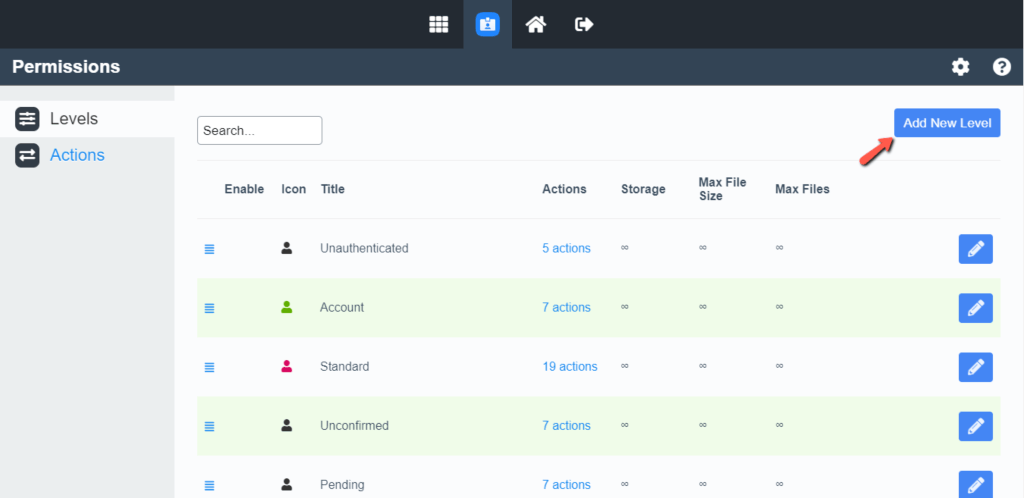Click the Max File Size column header
The image size is (1024, 498).
722,189
